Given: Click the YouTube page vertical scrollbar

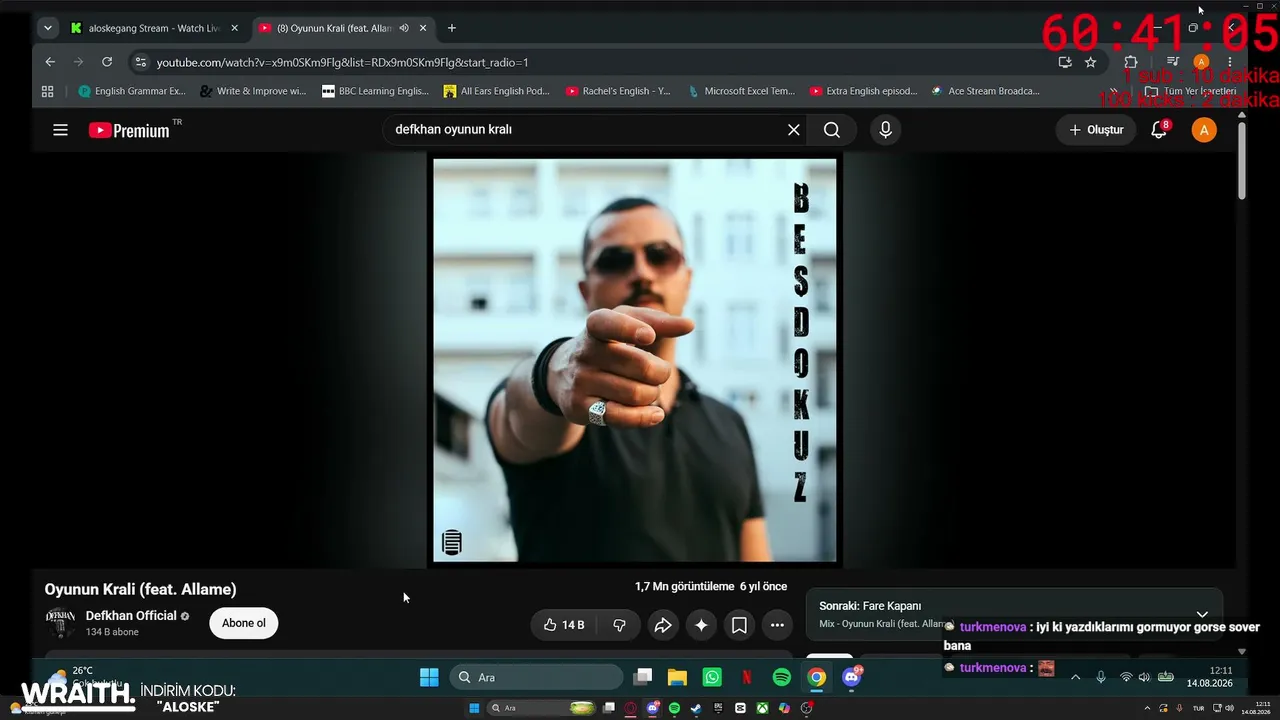Looking at the screenshot, I should (x=1242, y=160).
